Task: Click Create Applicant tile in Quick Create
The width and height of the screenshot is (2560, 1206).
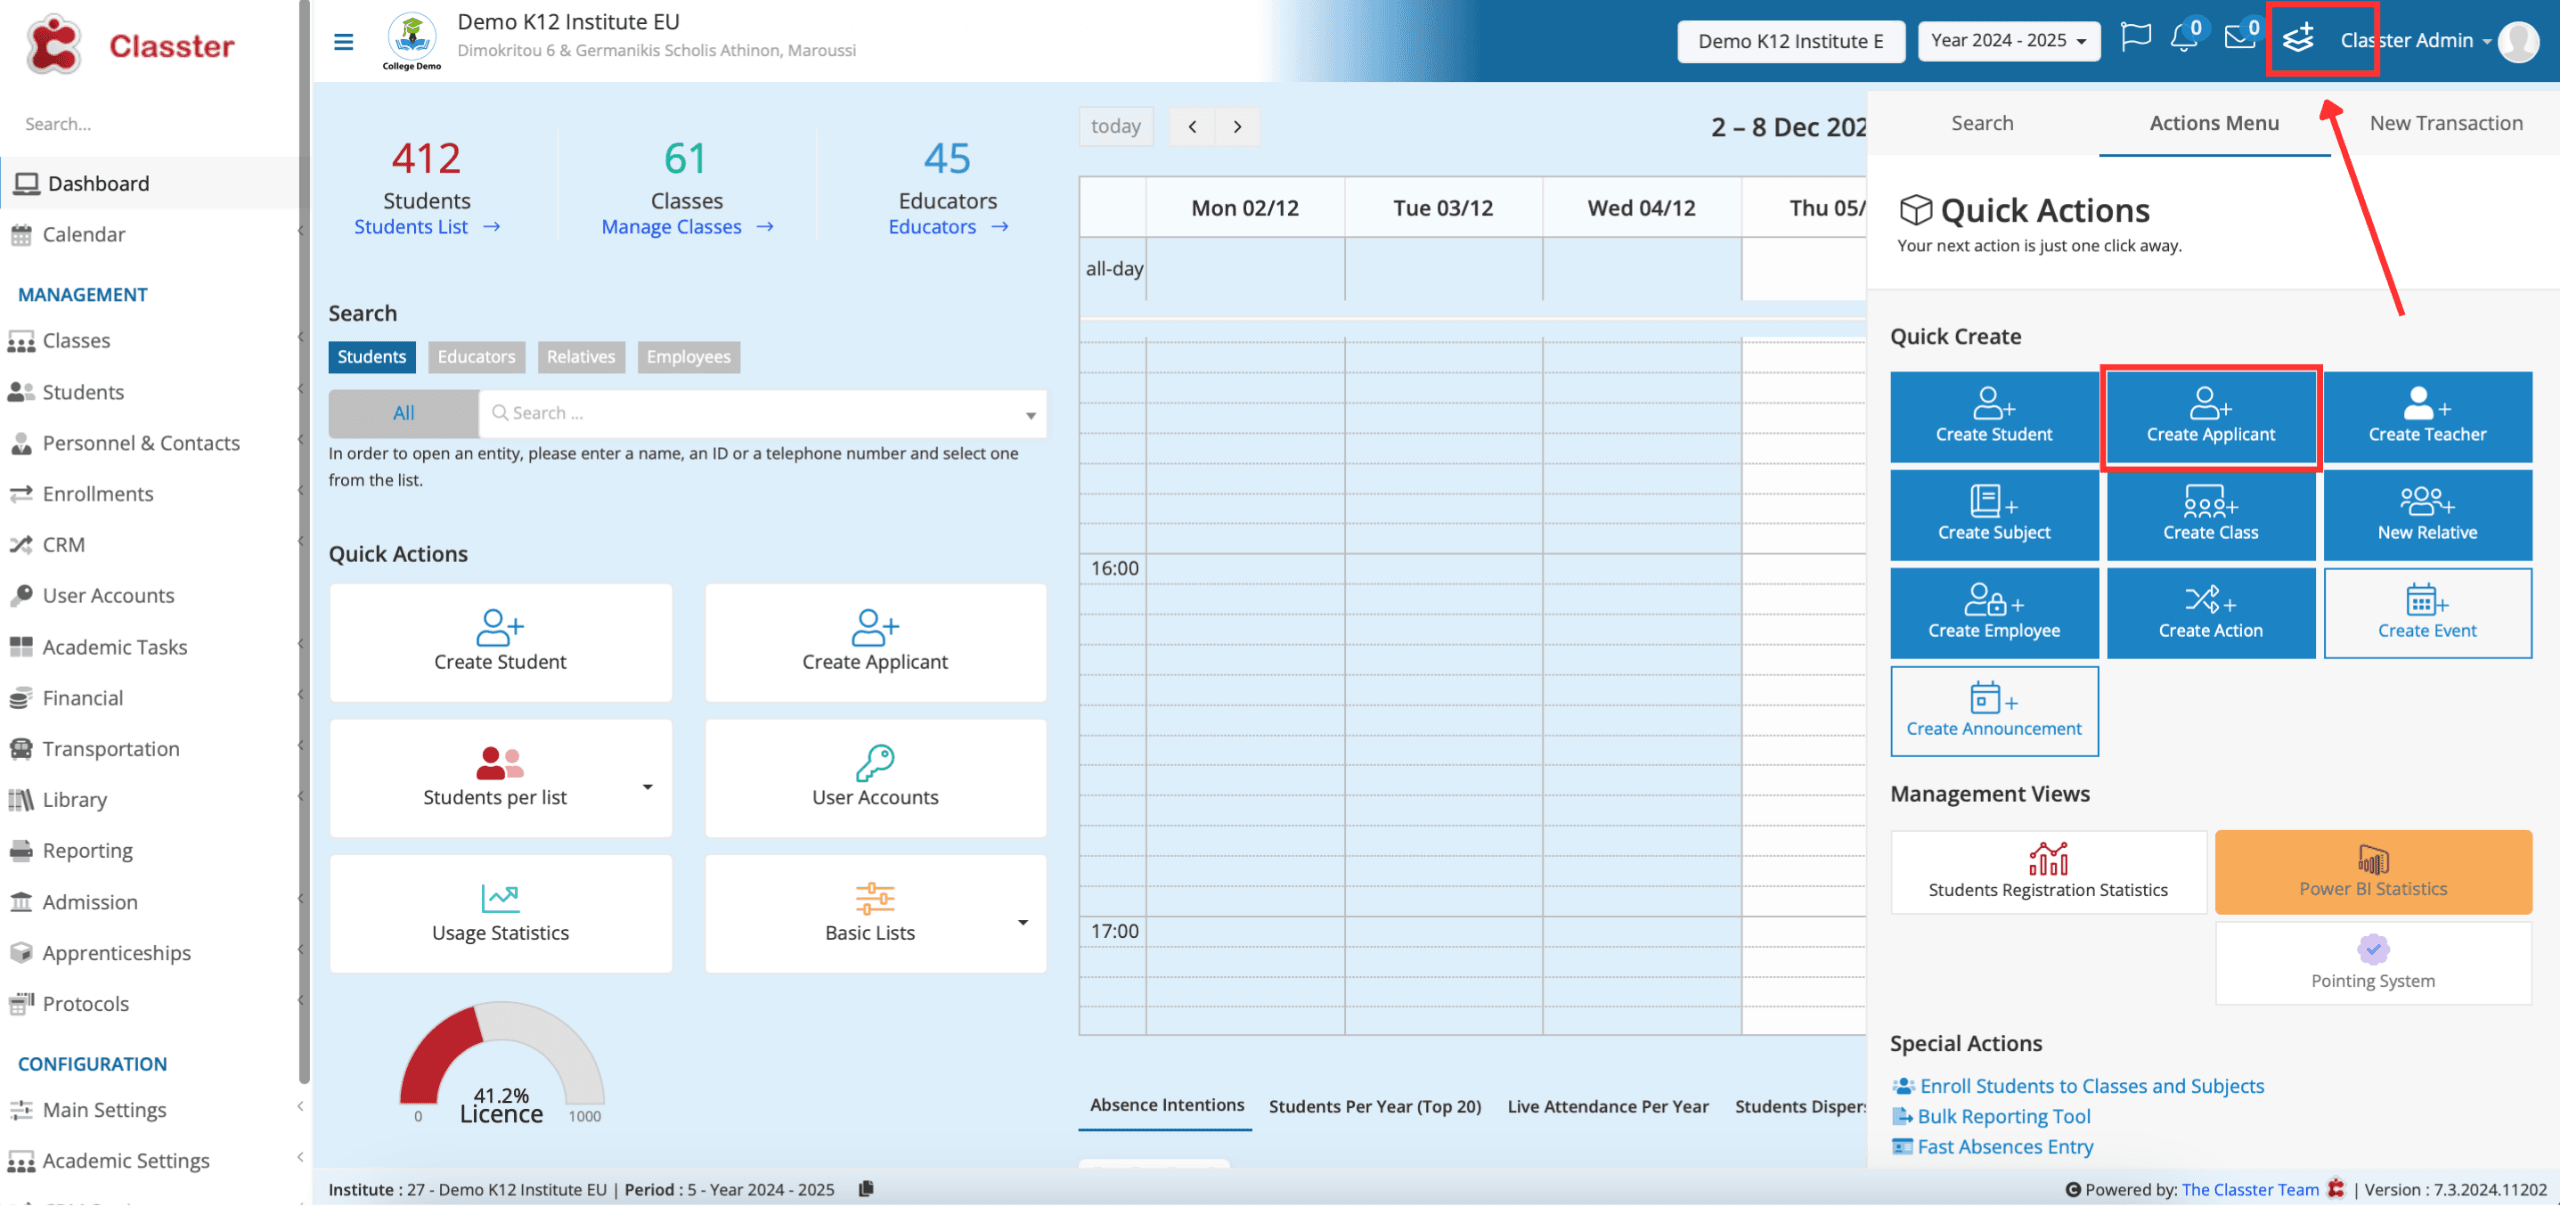Action: point(2210,416)
